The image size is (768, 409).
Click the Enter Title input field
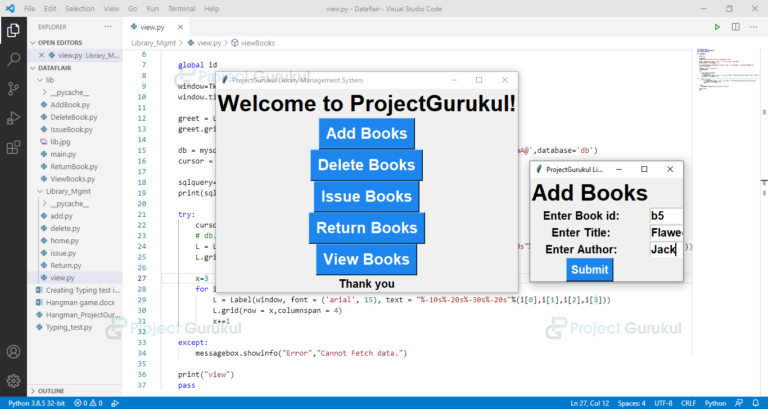pyautogui.click(x=665, y=233)
